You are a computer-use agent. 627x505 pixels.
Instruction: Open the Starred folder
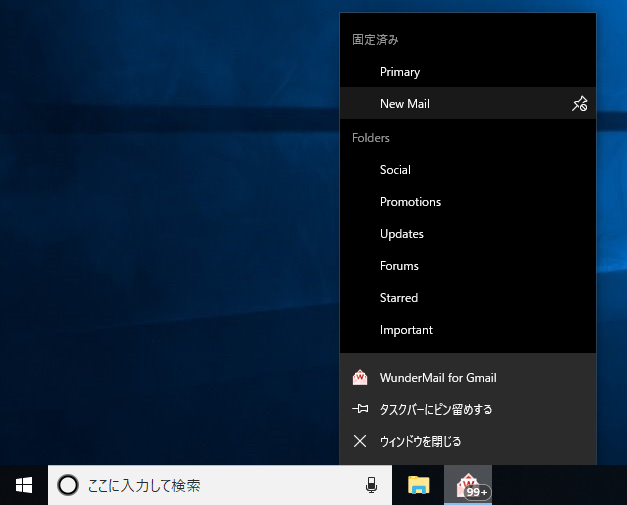tap(468, 298)
